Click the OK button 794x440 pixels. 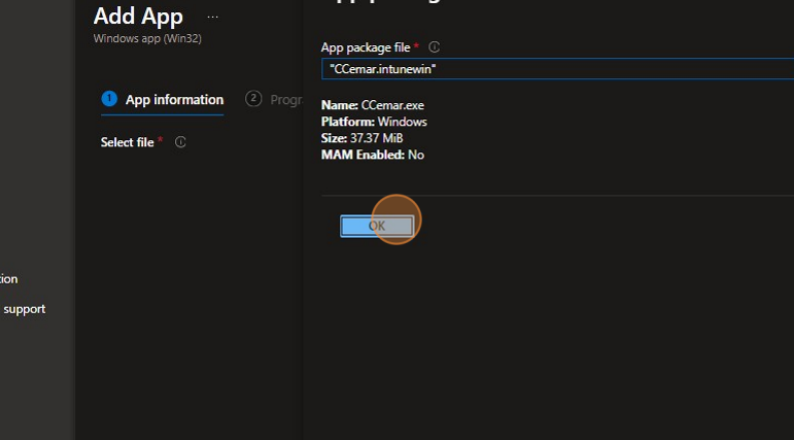[x=376, y=226]
